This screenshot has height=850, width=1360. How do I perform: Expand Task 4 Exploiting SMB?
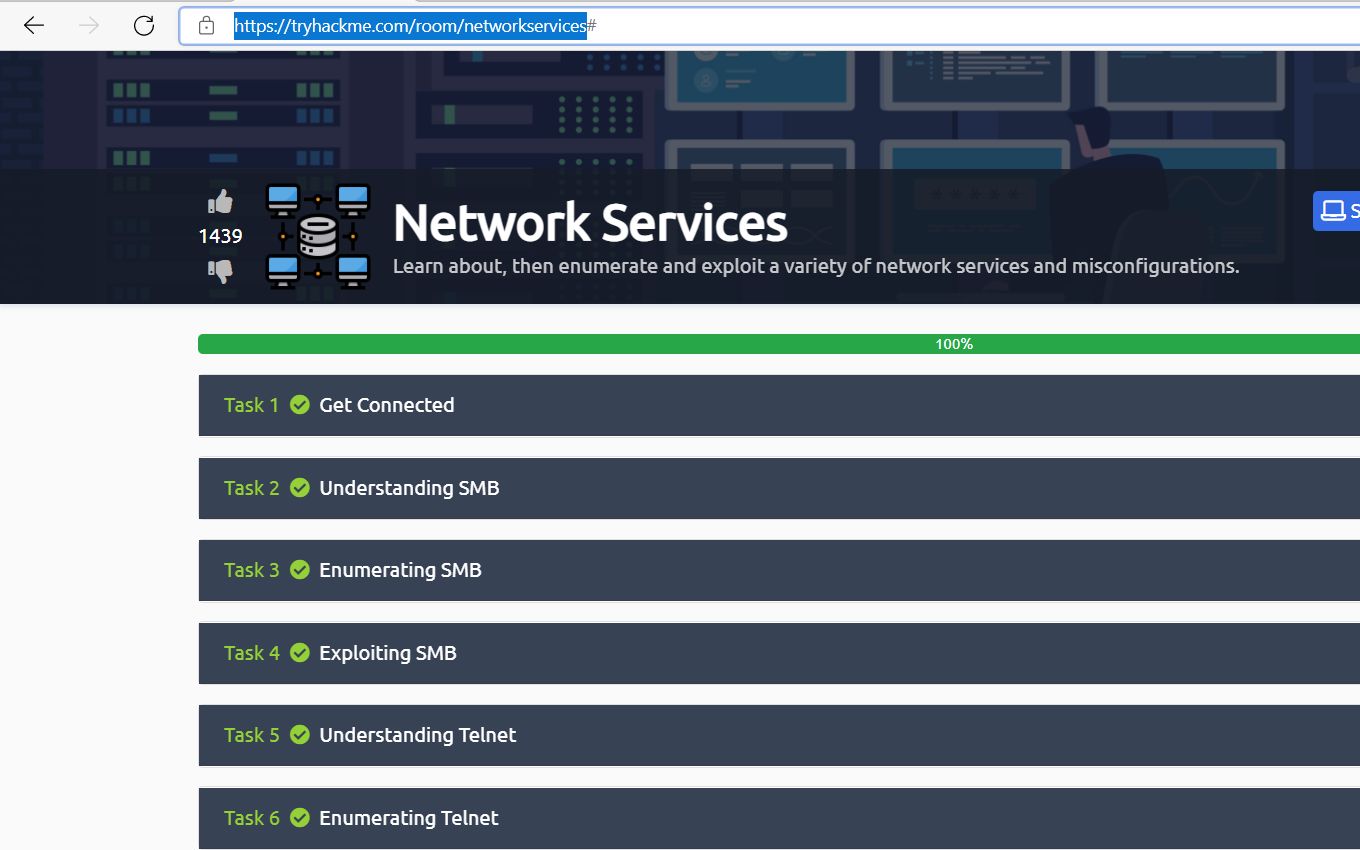coord(779,653)
